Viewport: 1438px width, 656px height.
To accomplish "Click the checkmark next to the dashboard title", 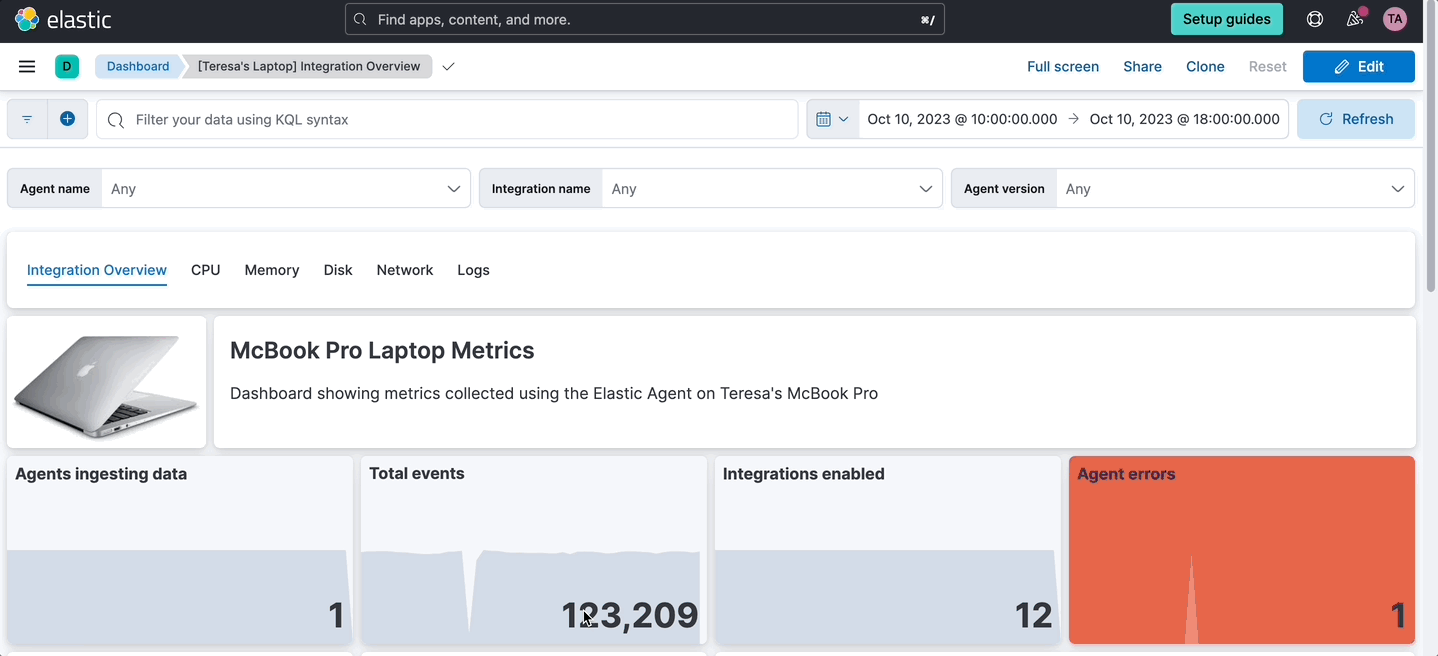I will pos(447,66).
